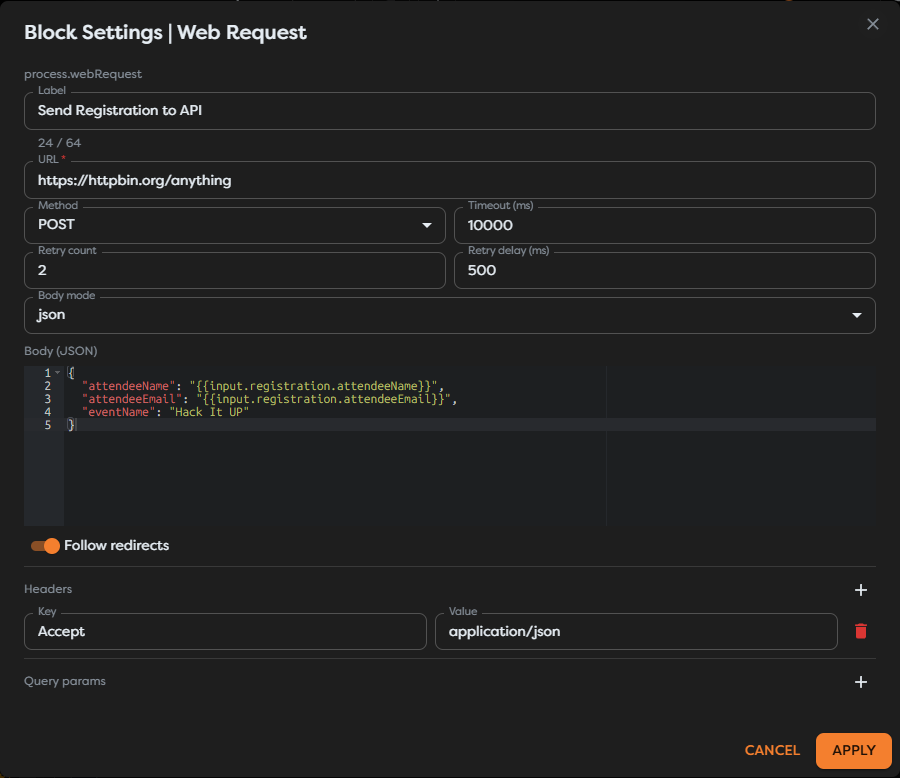Click the 24 / 64 character counter
This screenshot has width=900, height=778.
[59, 143]
